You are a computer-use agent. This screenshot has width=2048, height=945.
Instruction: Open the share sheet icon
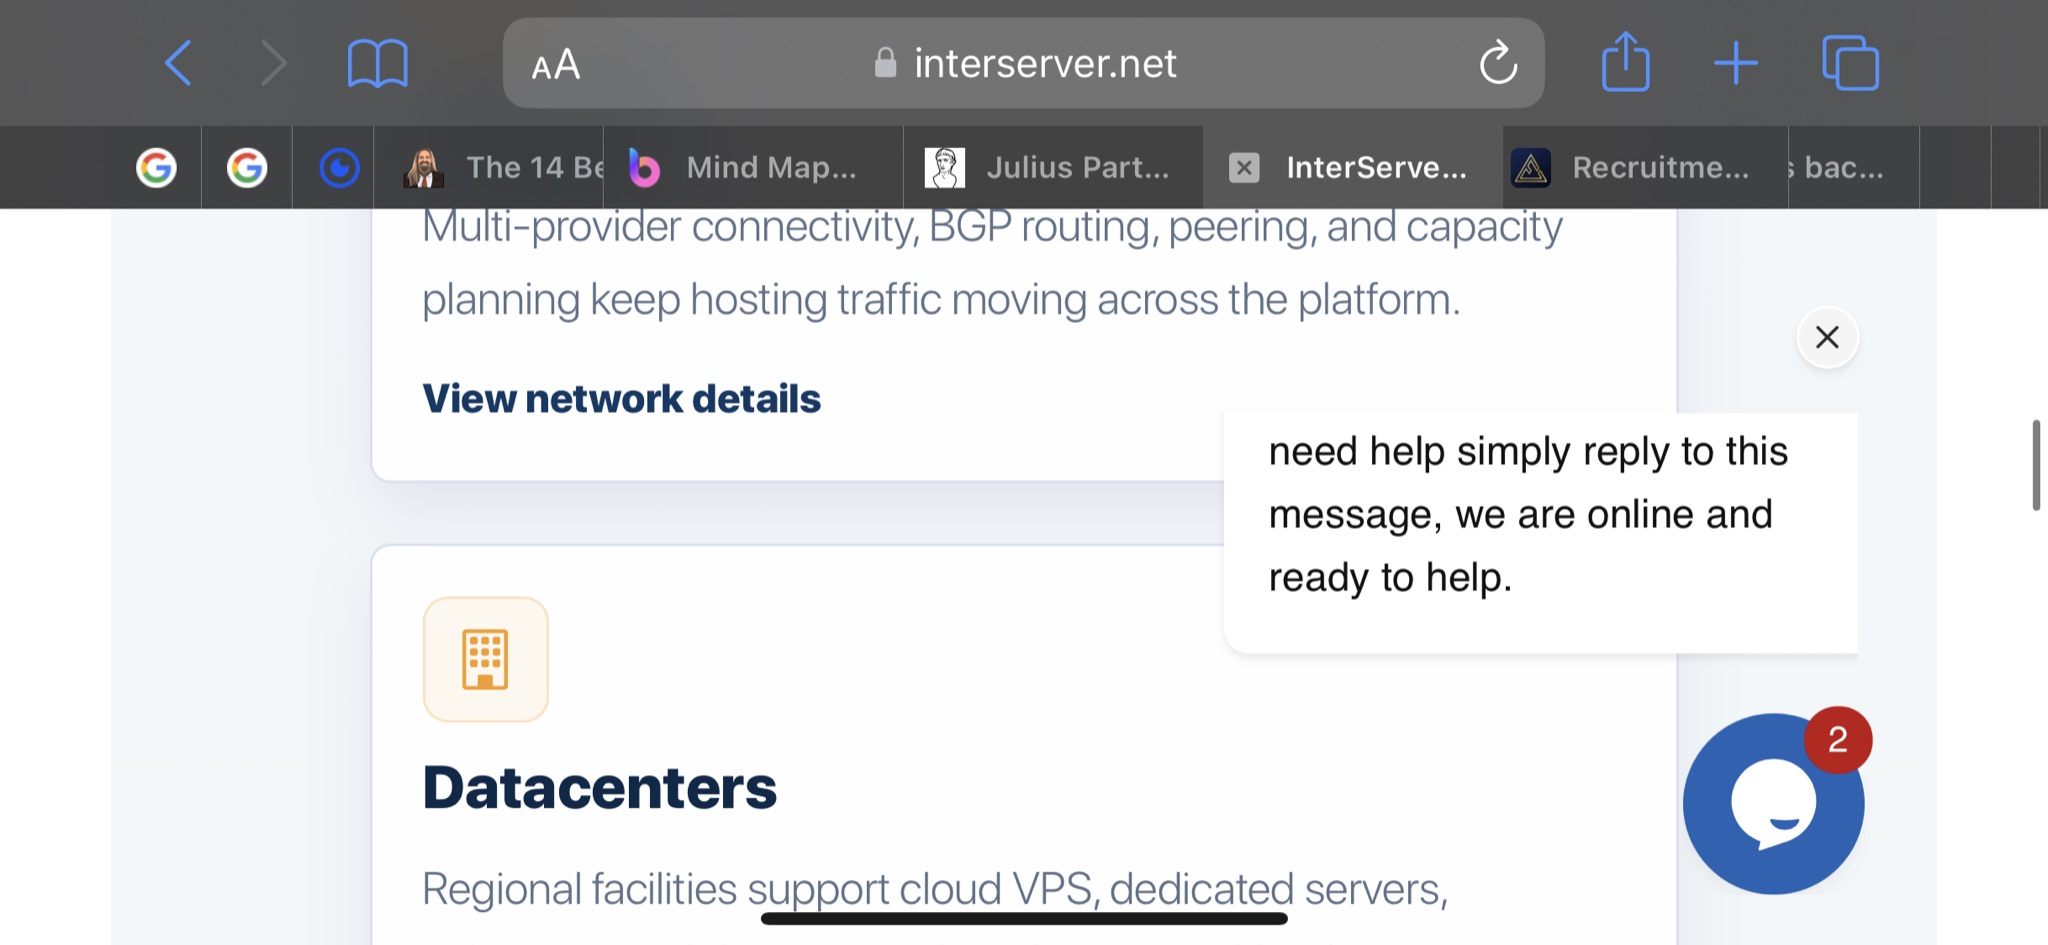(1625, 62)
